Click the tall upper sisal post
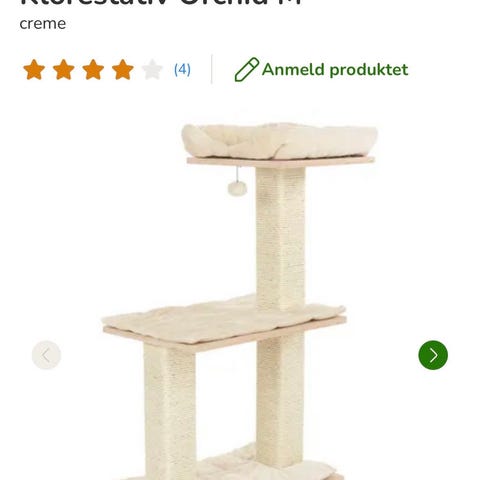The image size is (480, 480). 280,237
